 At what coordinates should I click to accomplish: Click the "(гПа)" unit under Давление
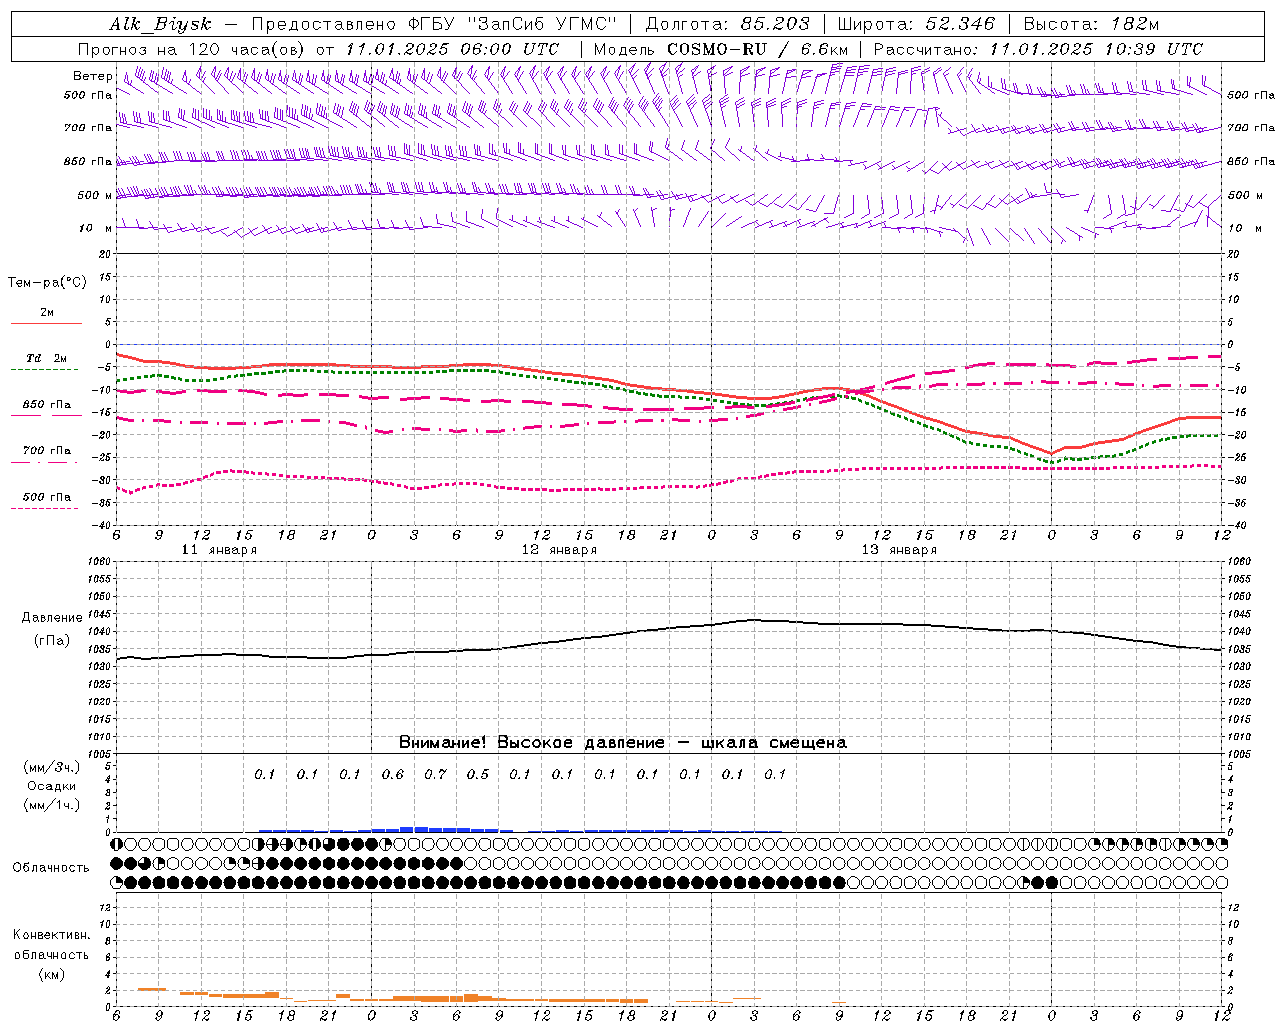(x=52, y=640)
